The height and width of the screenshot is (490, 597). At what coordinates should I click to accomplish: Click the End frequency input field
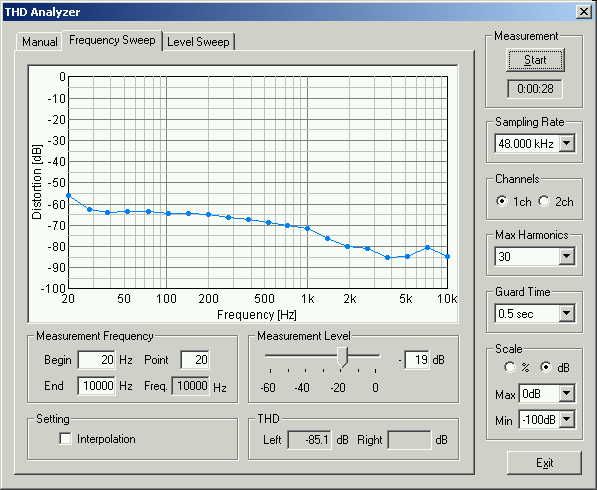tap(96, 386)
